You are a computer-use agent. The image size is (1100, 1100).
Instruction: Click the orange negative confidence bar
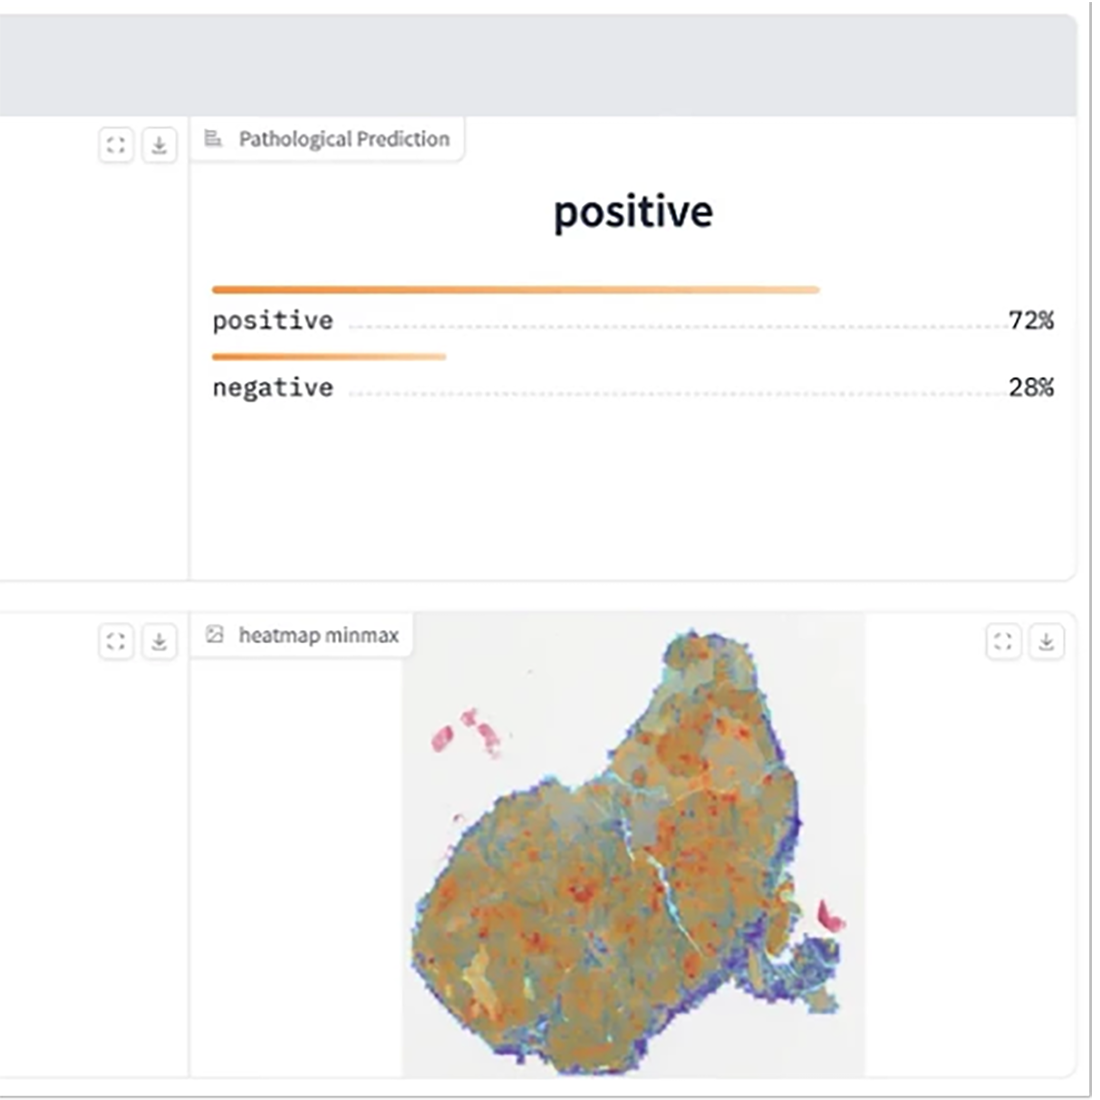click(x=329, y=356)
